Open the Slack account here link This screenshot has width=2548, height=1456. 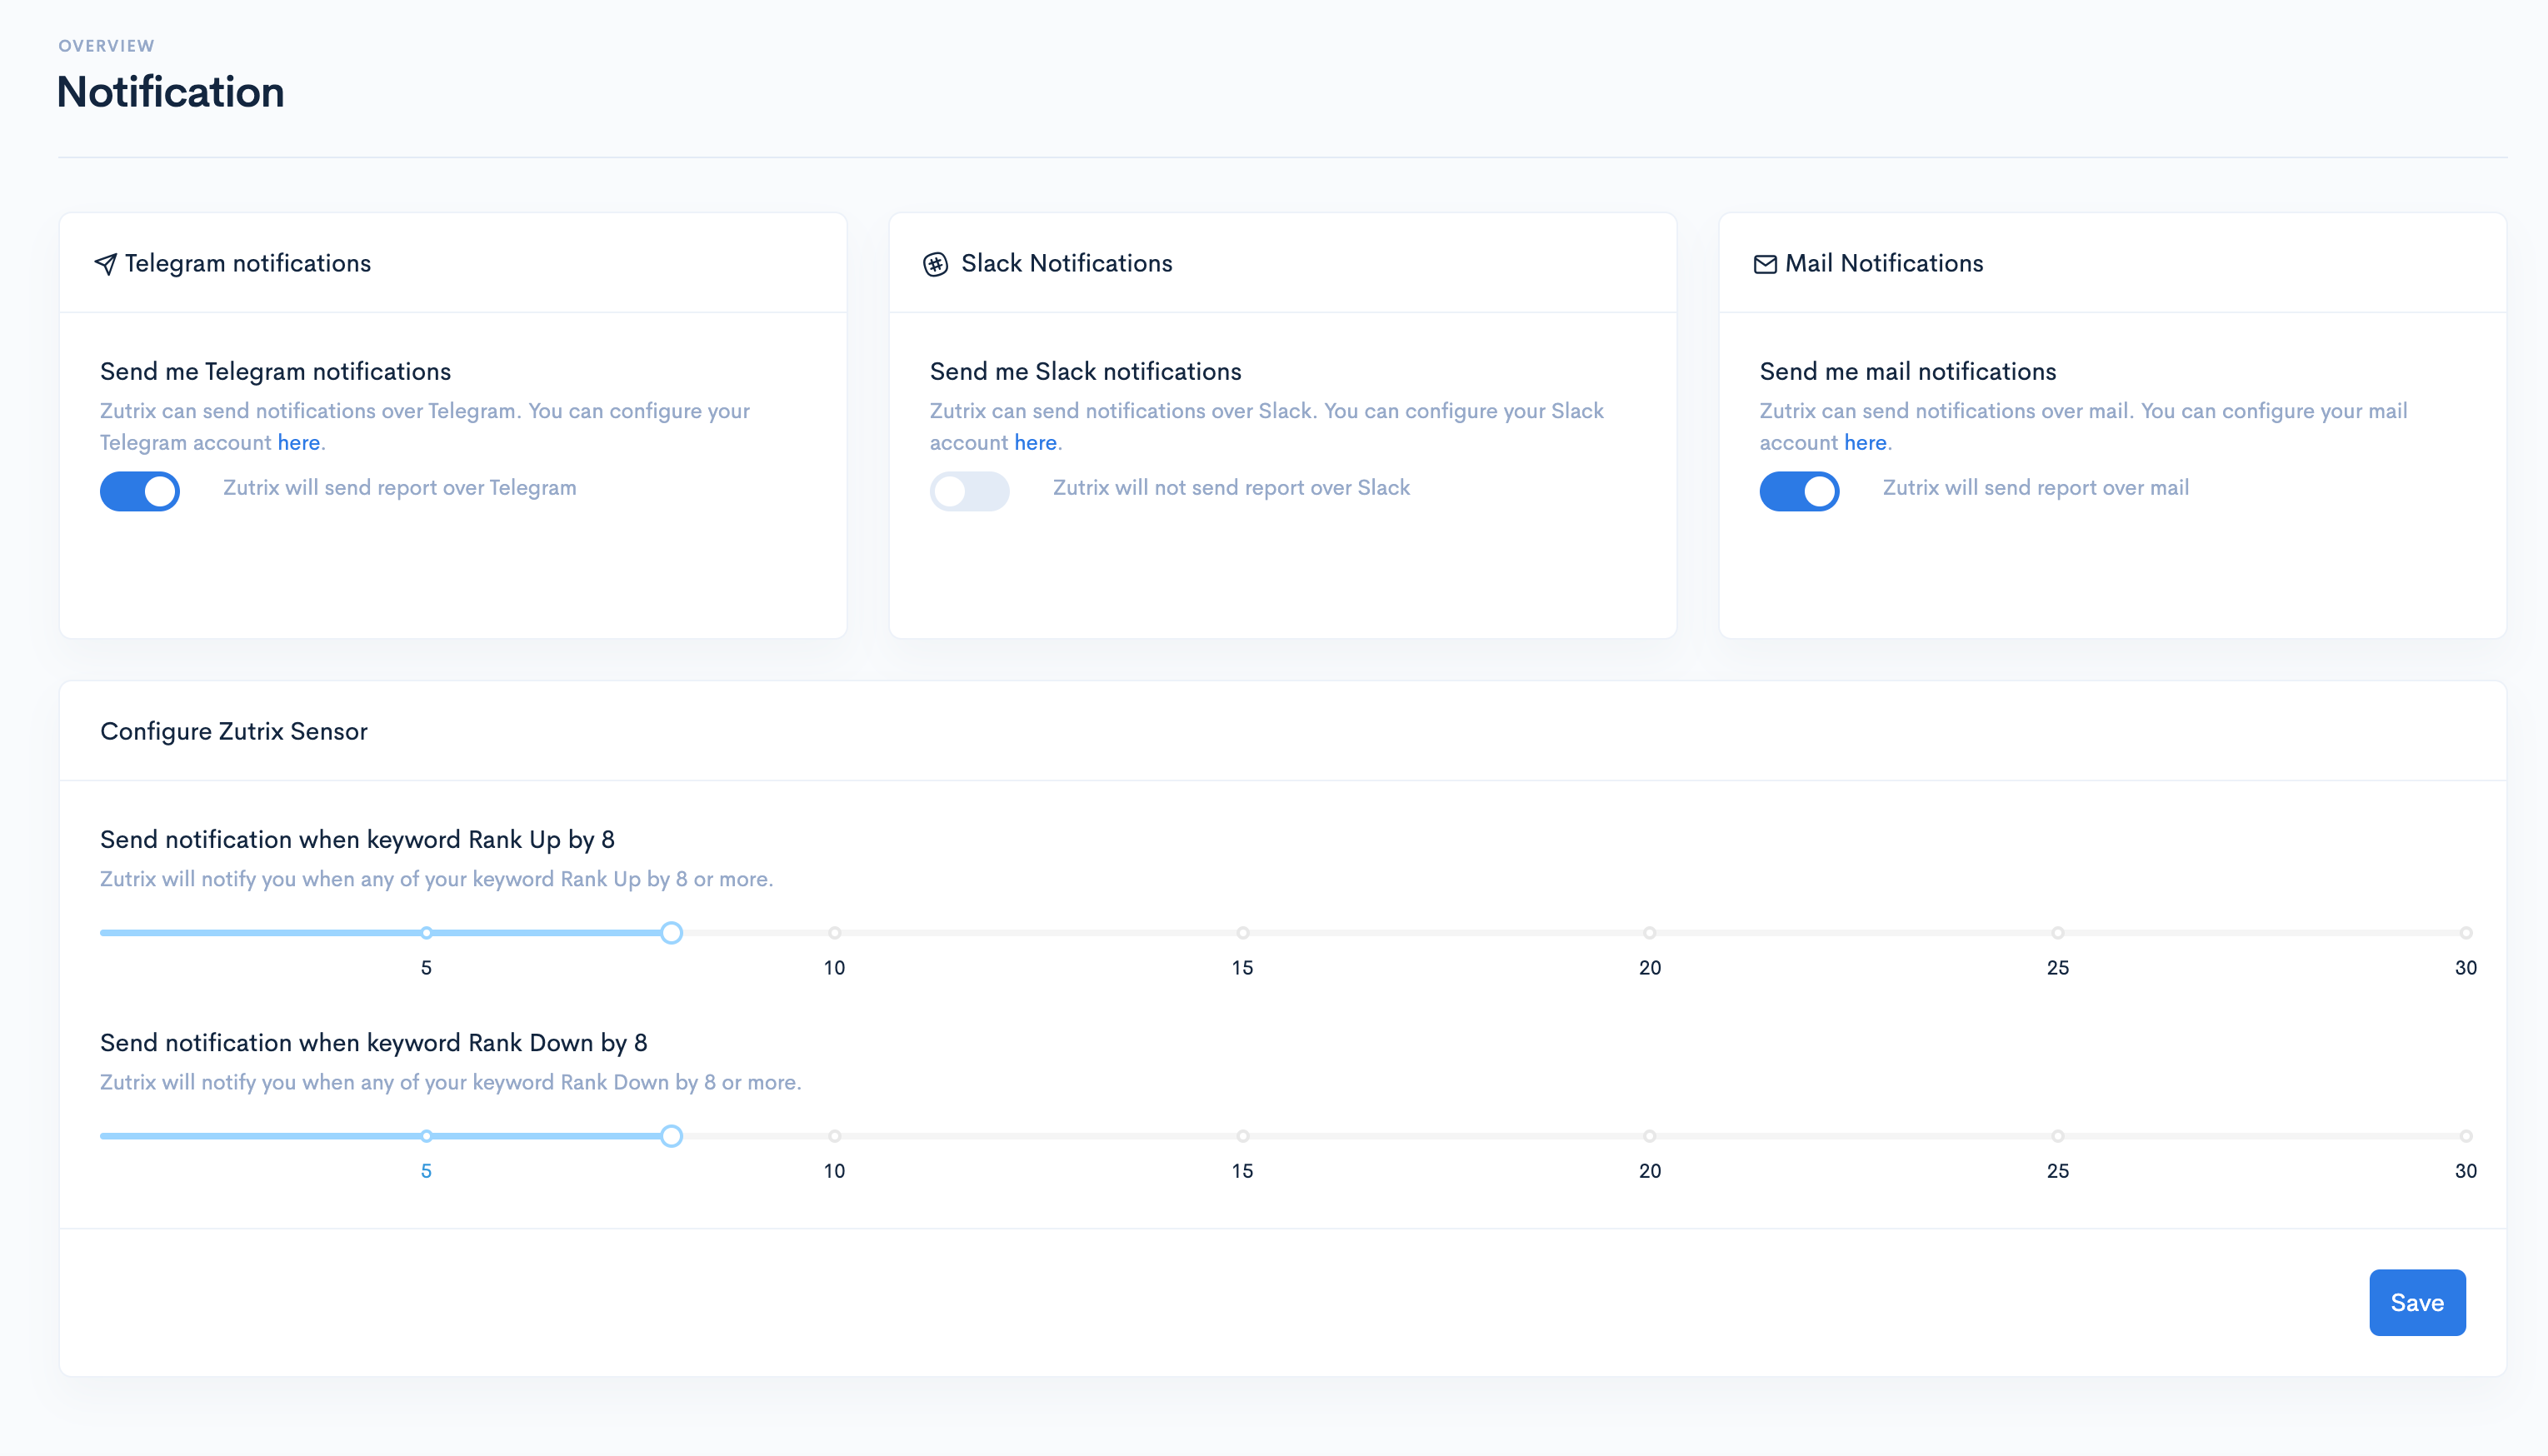(1035, 442)
